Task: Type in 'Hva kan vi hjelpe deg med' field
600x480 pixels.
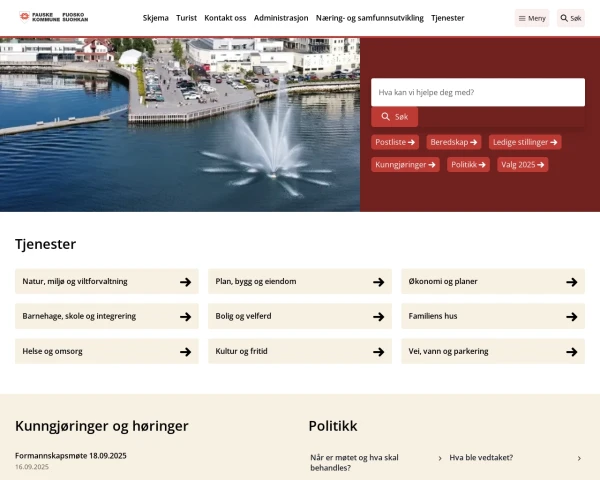Action: click(x=477, y=92)
